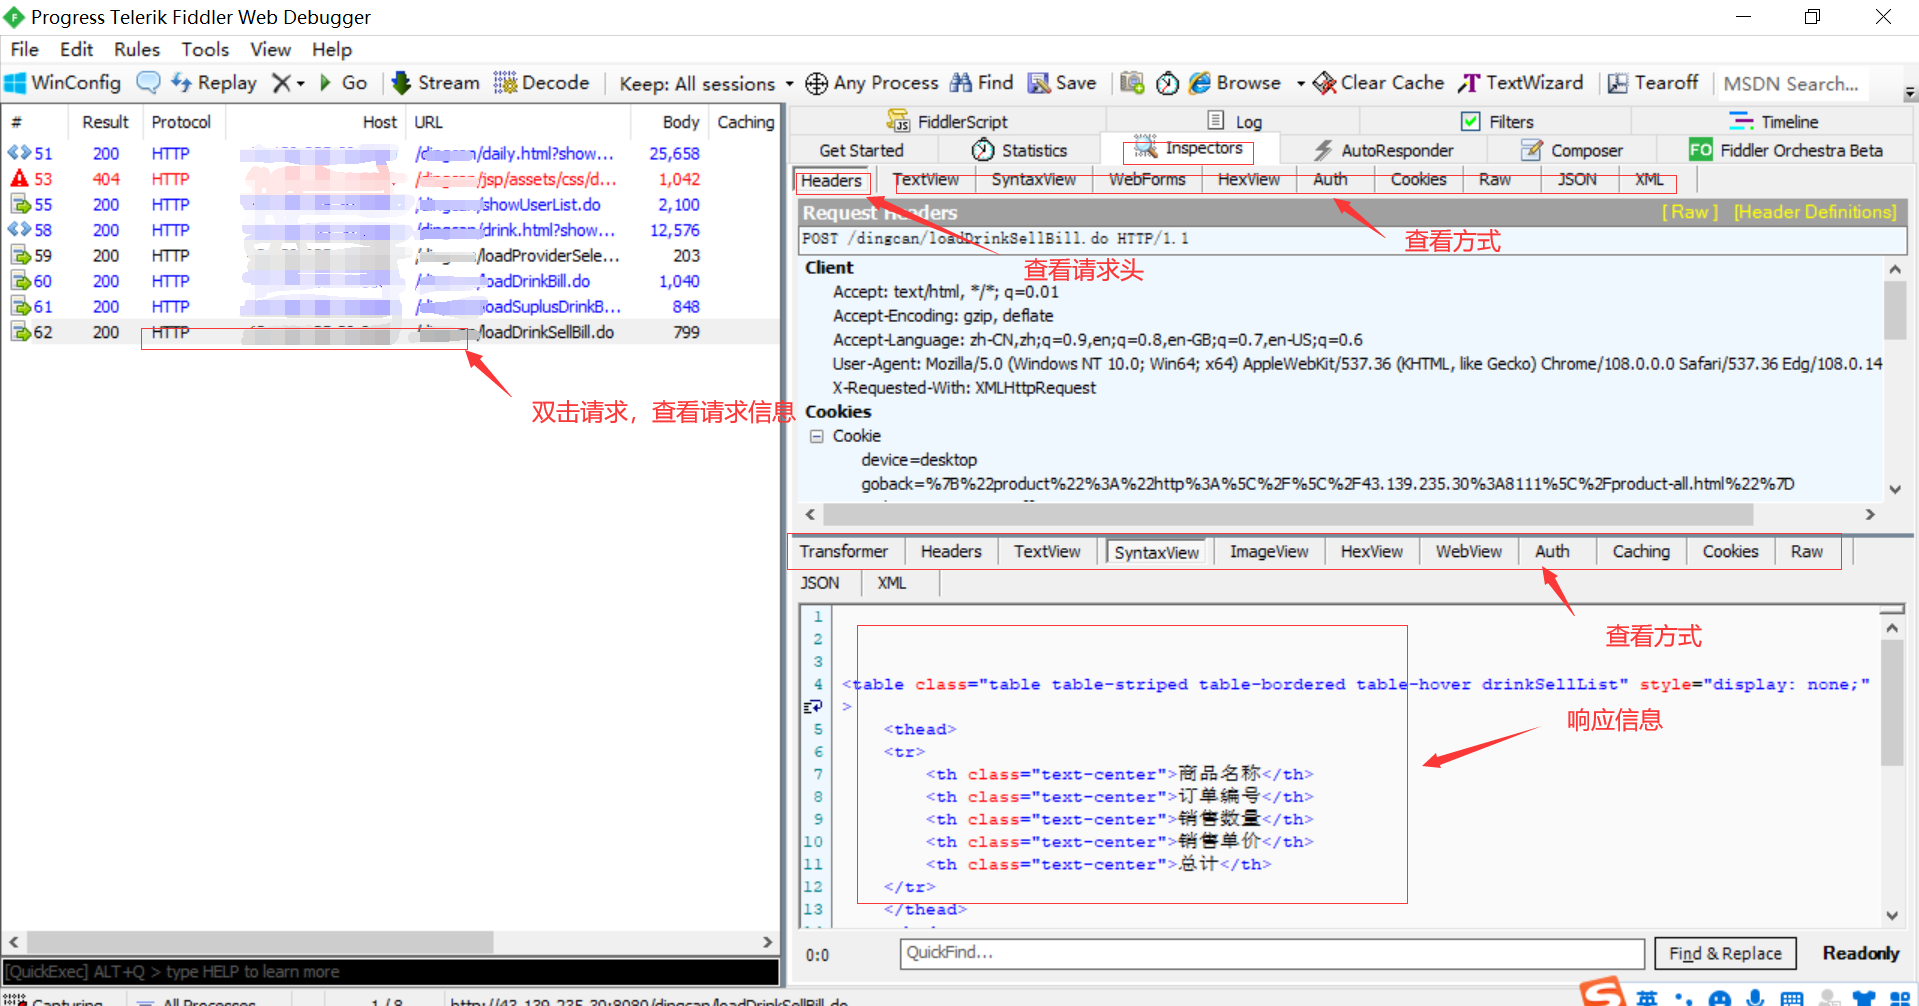The width and height of the screenshot is (1919, 1006).
Task: Open Fiddler Orchestra Beta tab
Action: coord(1786,150)
